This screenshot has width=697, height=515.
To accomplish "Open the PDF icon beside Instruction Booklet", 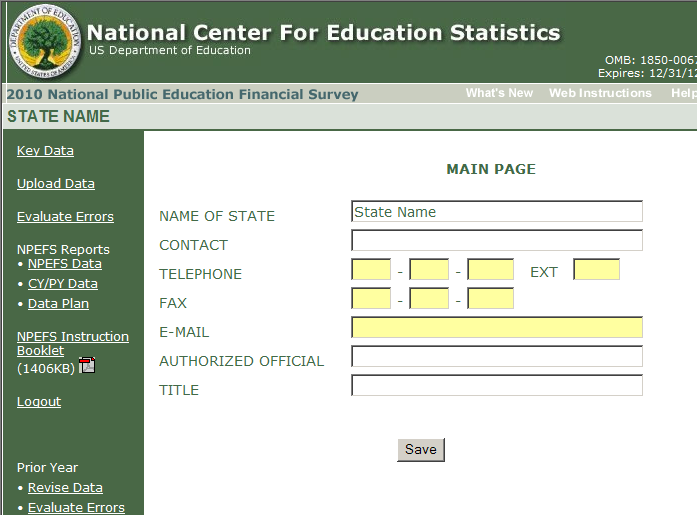I will pos(87,365).
